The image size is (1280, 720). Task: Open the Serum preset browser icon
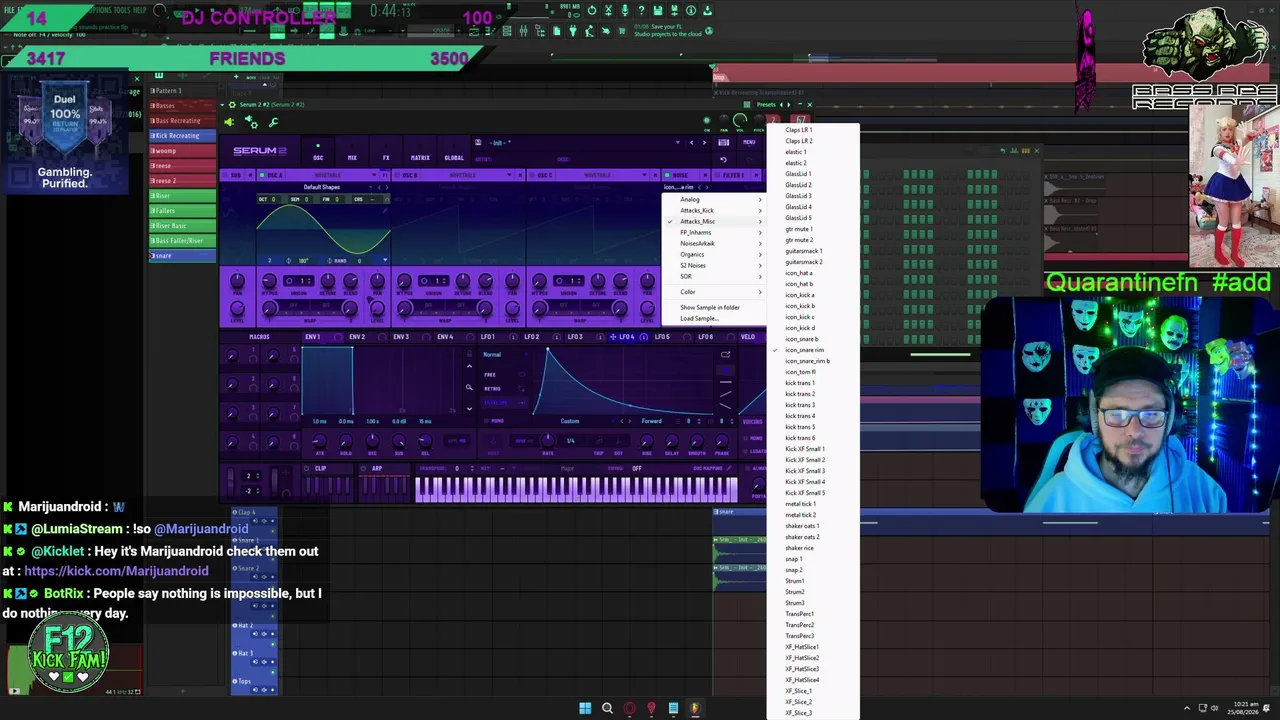(x=723, y=142)
